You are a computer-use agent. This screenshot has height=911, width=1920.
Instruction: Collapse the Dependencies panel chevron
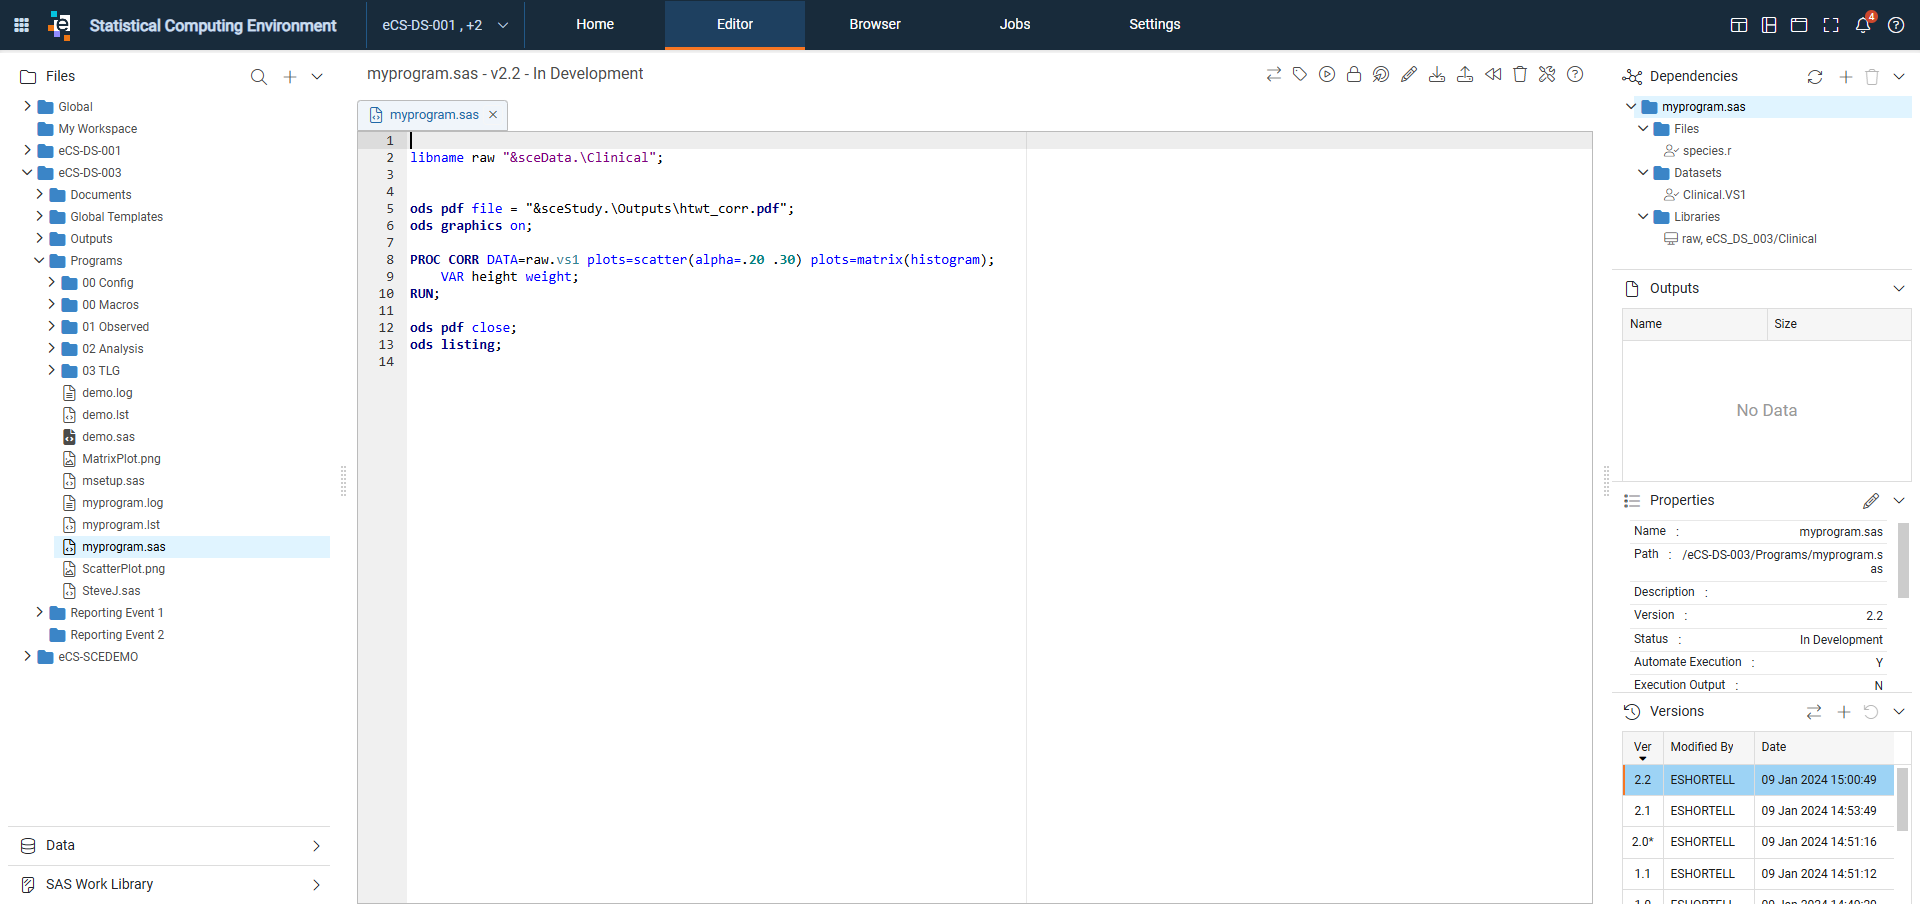(x=1899, y=77)
